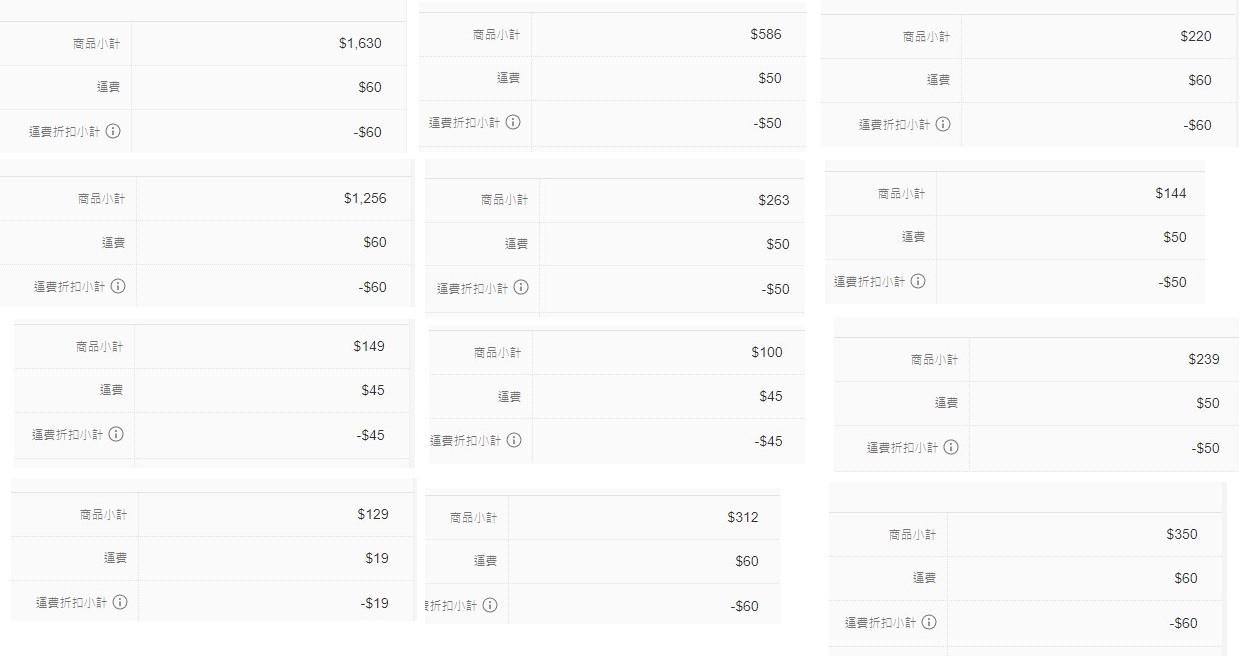Select the $1,256 product subtotal value
1258x670 pixels.
(x=365, y=198)
